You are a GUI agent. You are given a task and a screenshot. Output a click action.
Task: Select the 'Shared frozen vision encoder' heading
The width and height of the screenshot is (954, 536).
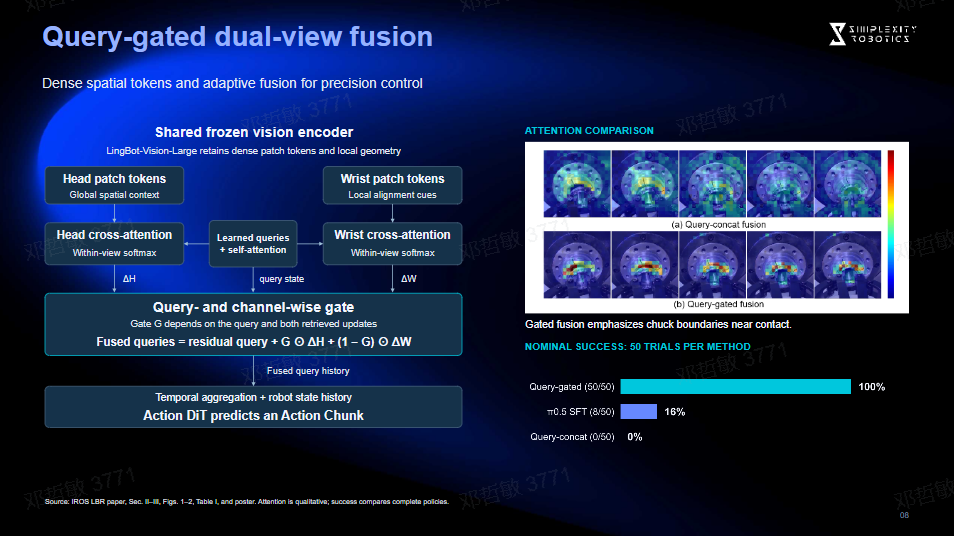pos(254,132)
